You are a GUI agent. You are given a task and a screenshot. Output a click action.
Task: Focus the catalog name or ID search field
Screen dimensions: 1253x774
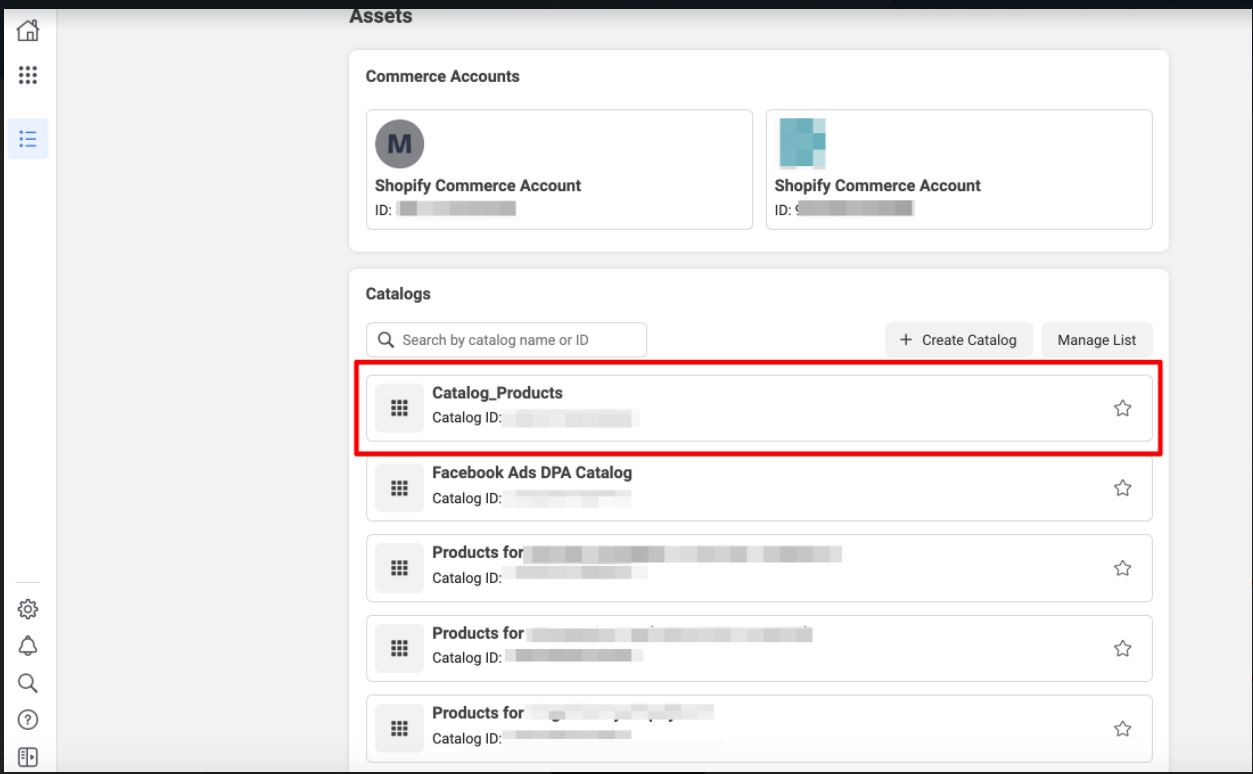coord(506,340)
